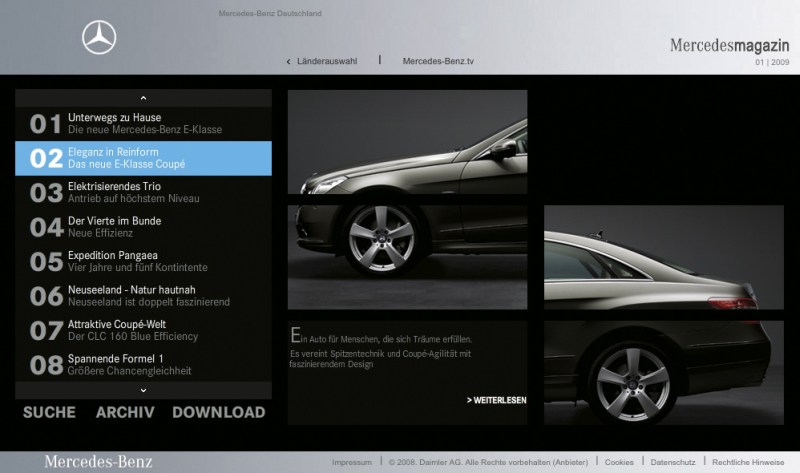The image size is (800, 473).
Task: Click the Mercedes-Benz footer wordmark
Action: pyautogui.click(x=98, y=462)
